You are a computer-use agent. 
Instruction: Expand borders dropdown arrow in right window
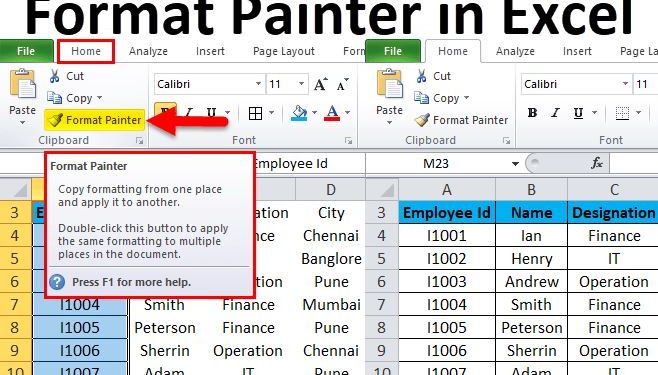638,112
